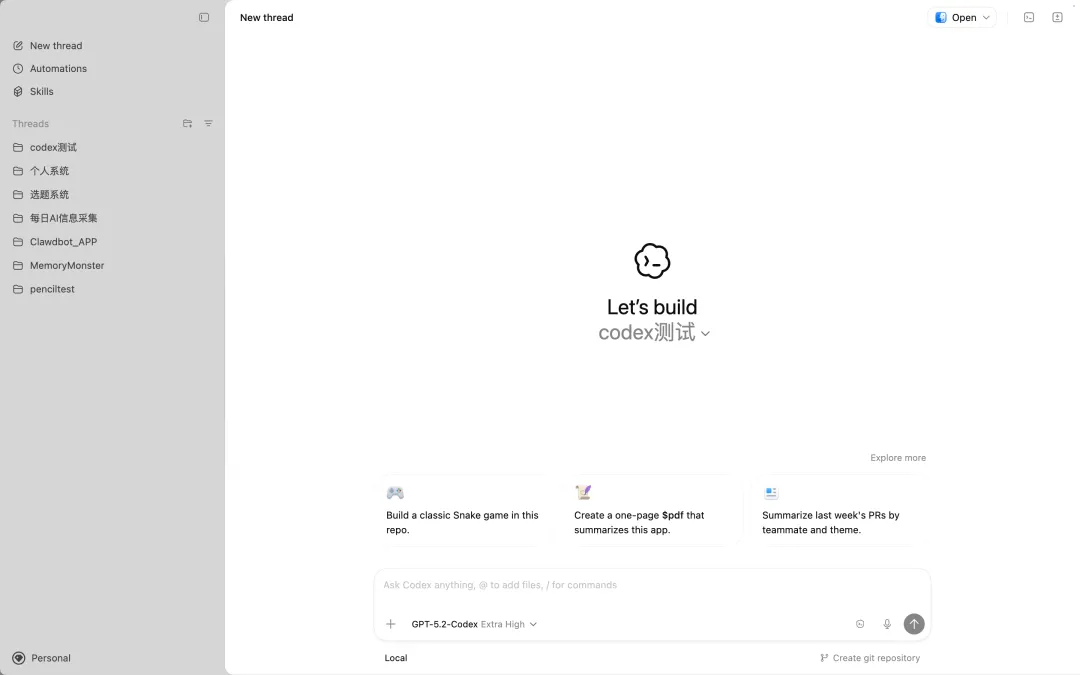Screen dimensions: 1080x675
Task: Focus the Ask Codex anything input
Action: point(652,585)
